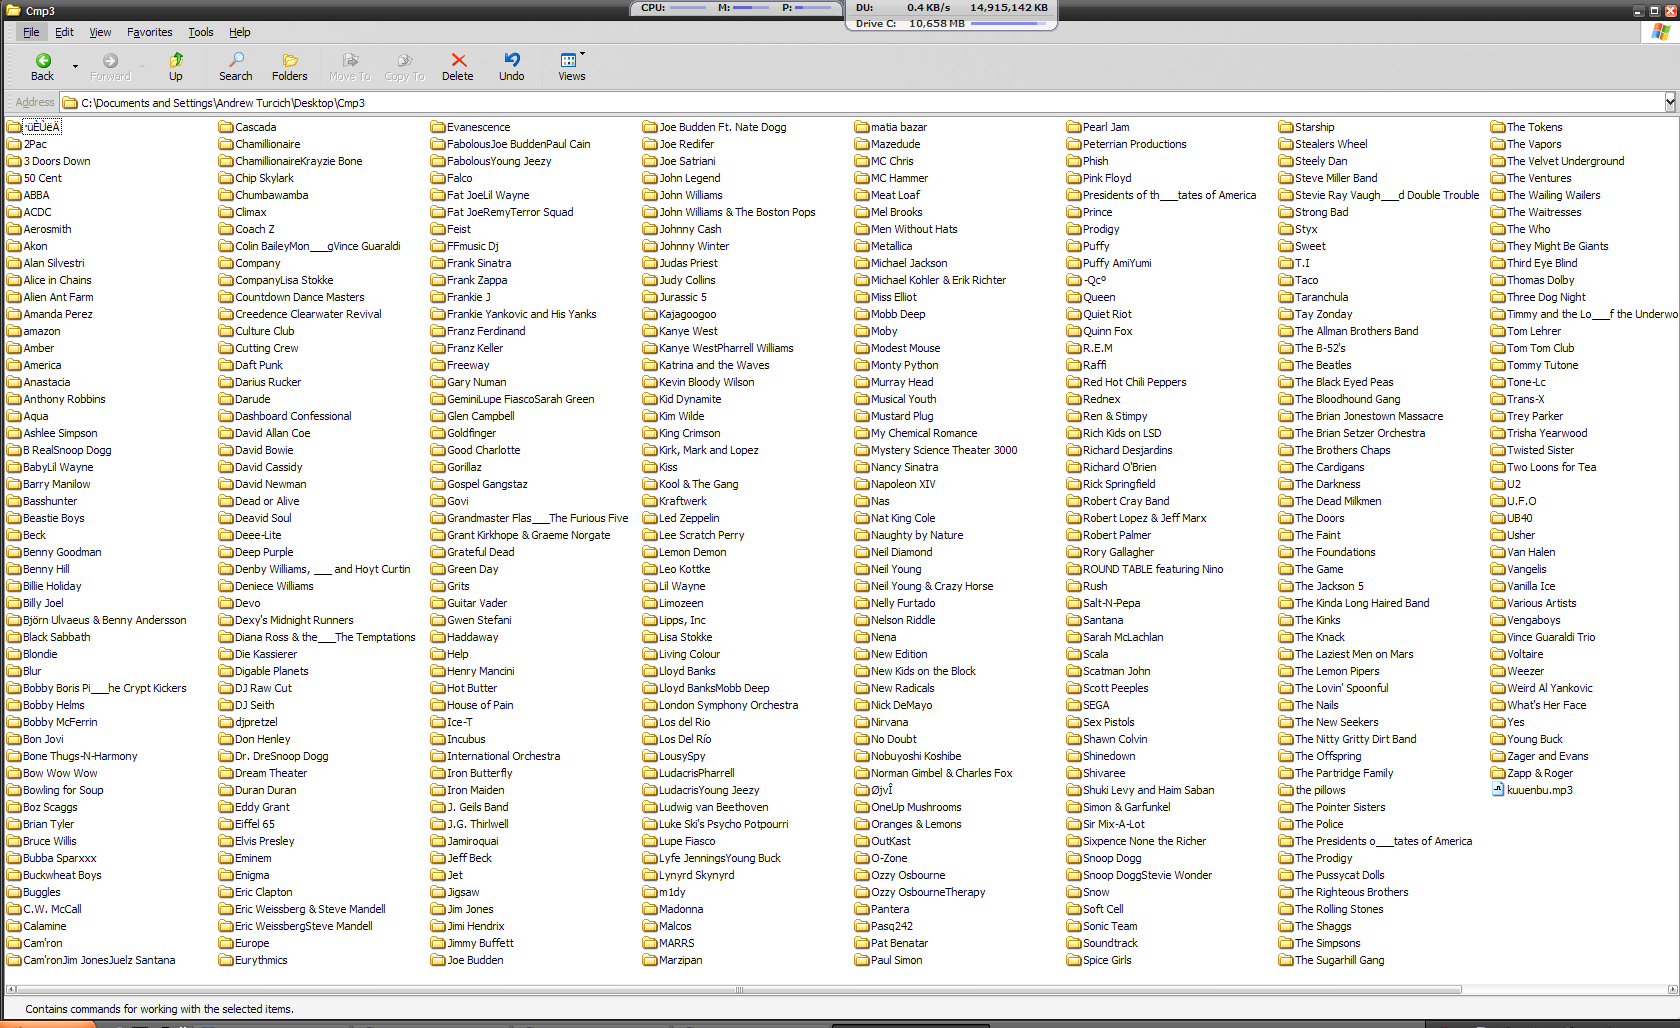Select the Pearl Jam folder icon
The height and width of the screenshot is (1028, 1680).
1074,127
